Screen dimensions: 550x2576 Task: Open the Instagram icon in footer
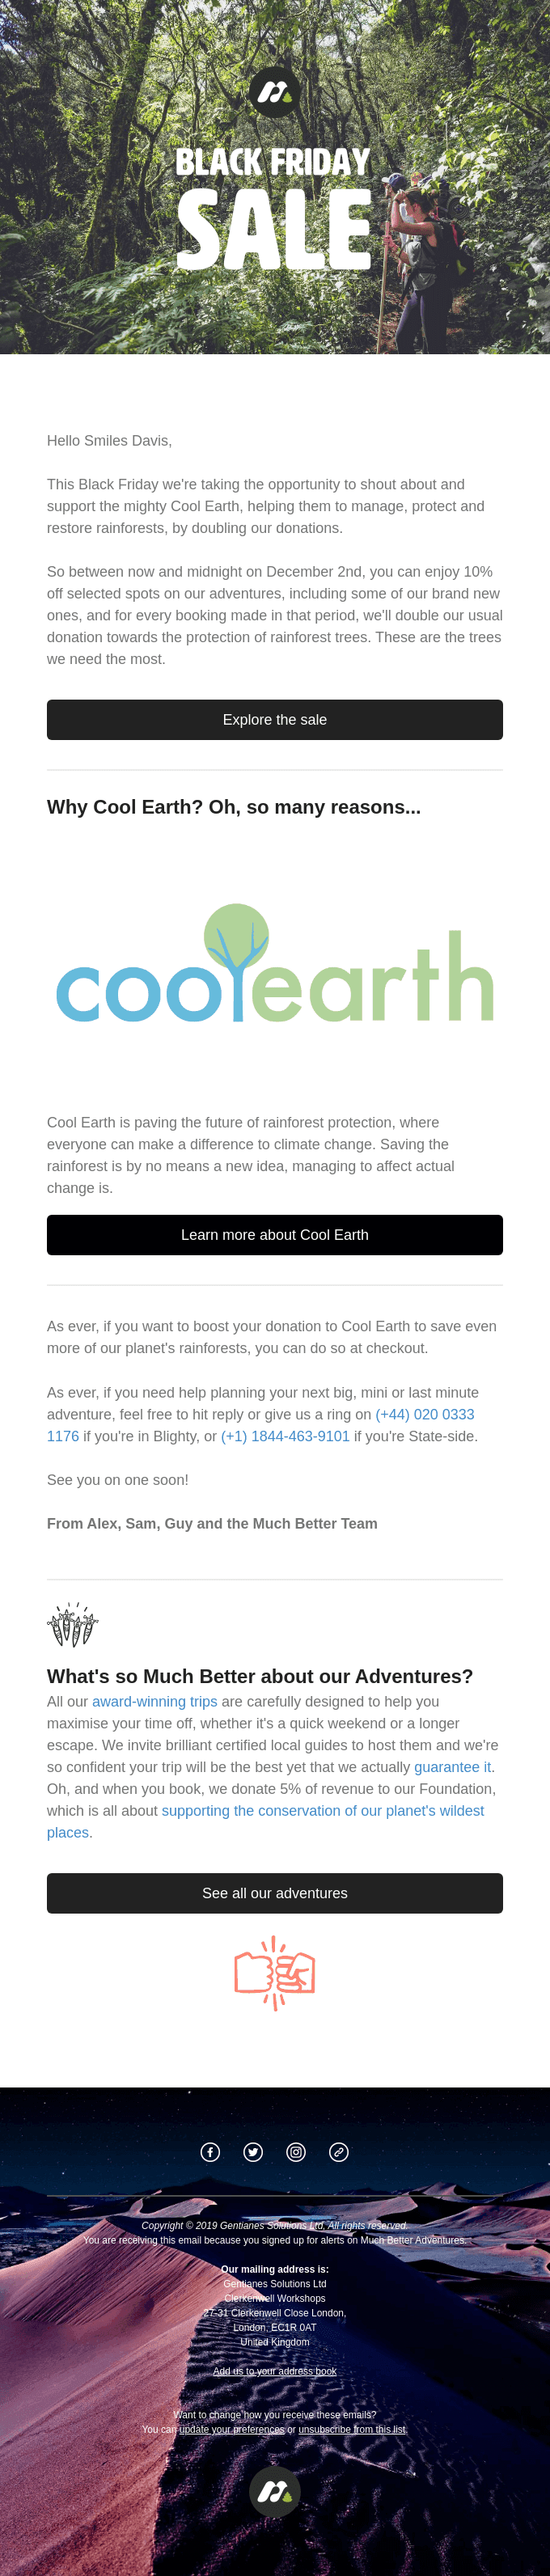coord(296,2151)
